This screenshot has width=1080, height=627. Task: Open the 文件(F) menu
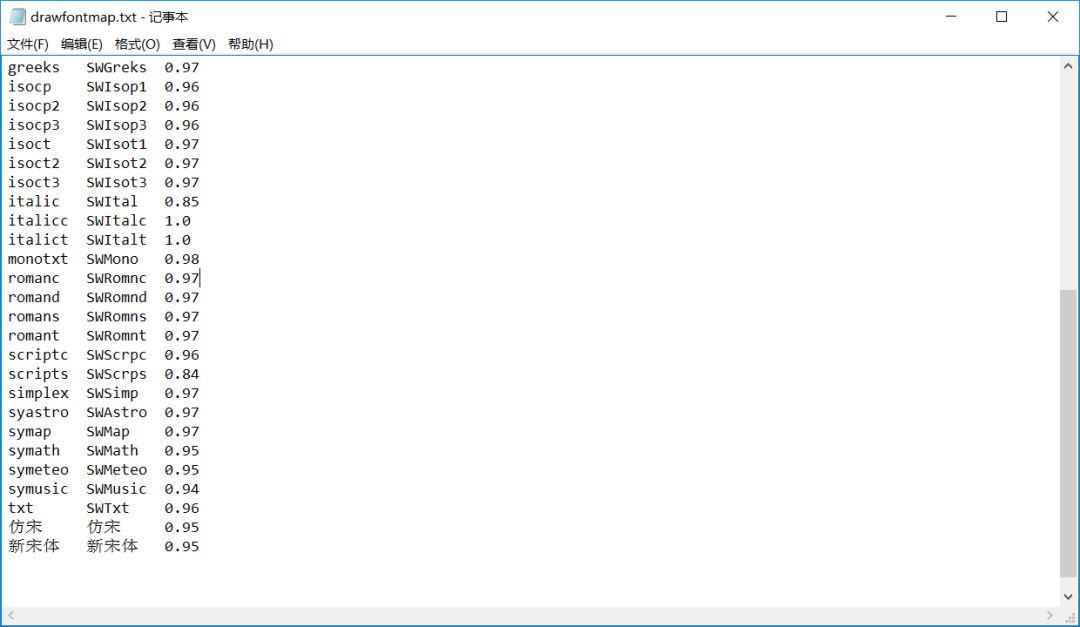coord(30,43)
